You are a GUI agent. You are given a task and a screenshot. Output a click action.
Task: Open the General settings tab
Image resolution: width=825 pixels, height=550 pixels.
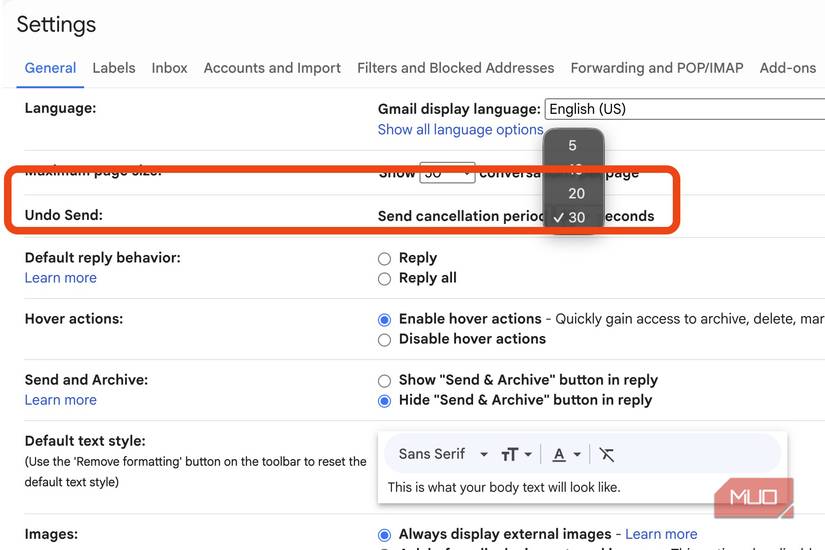click(x=51, y=68)
